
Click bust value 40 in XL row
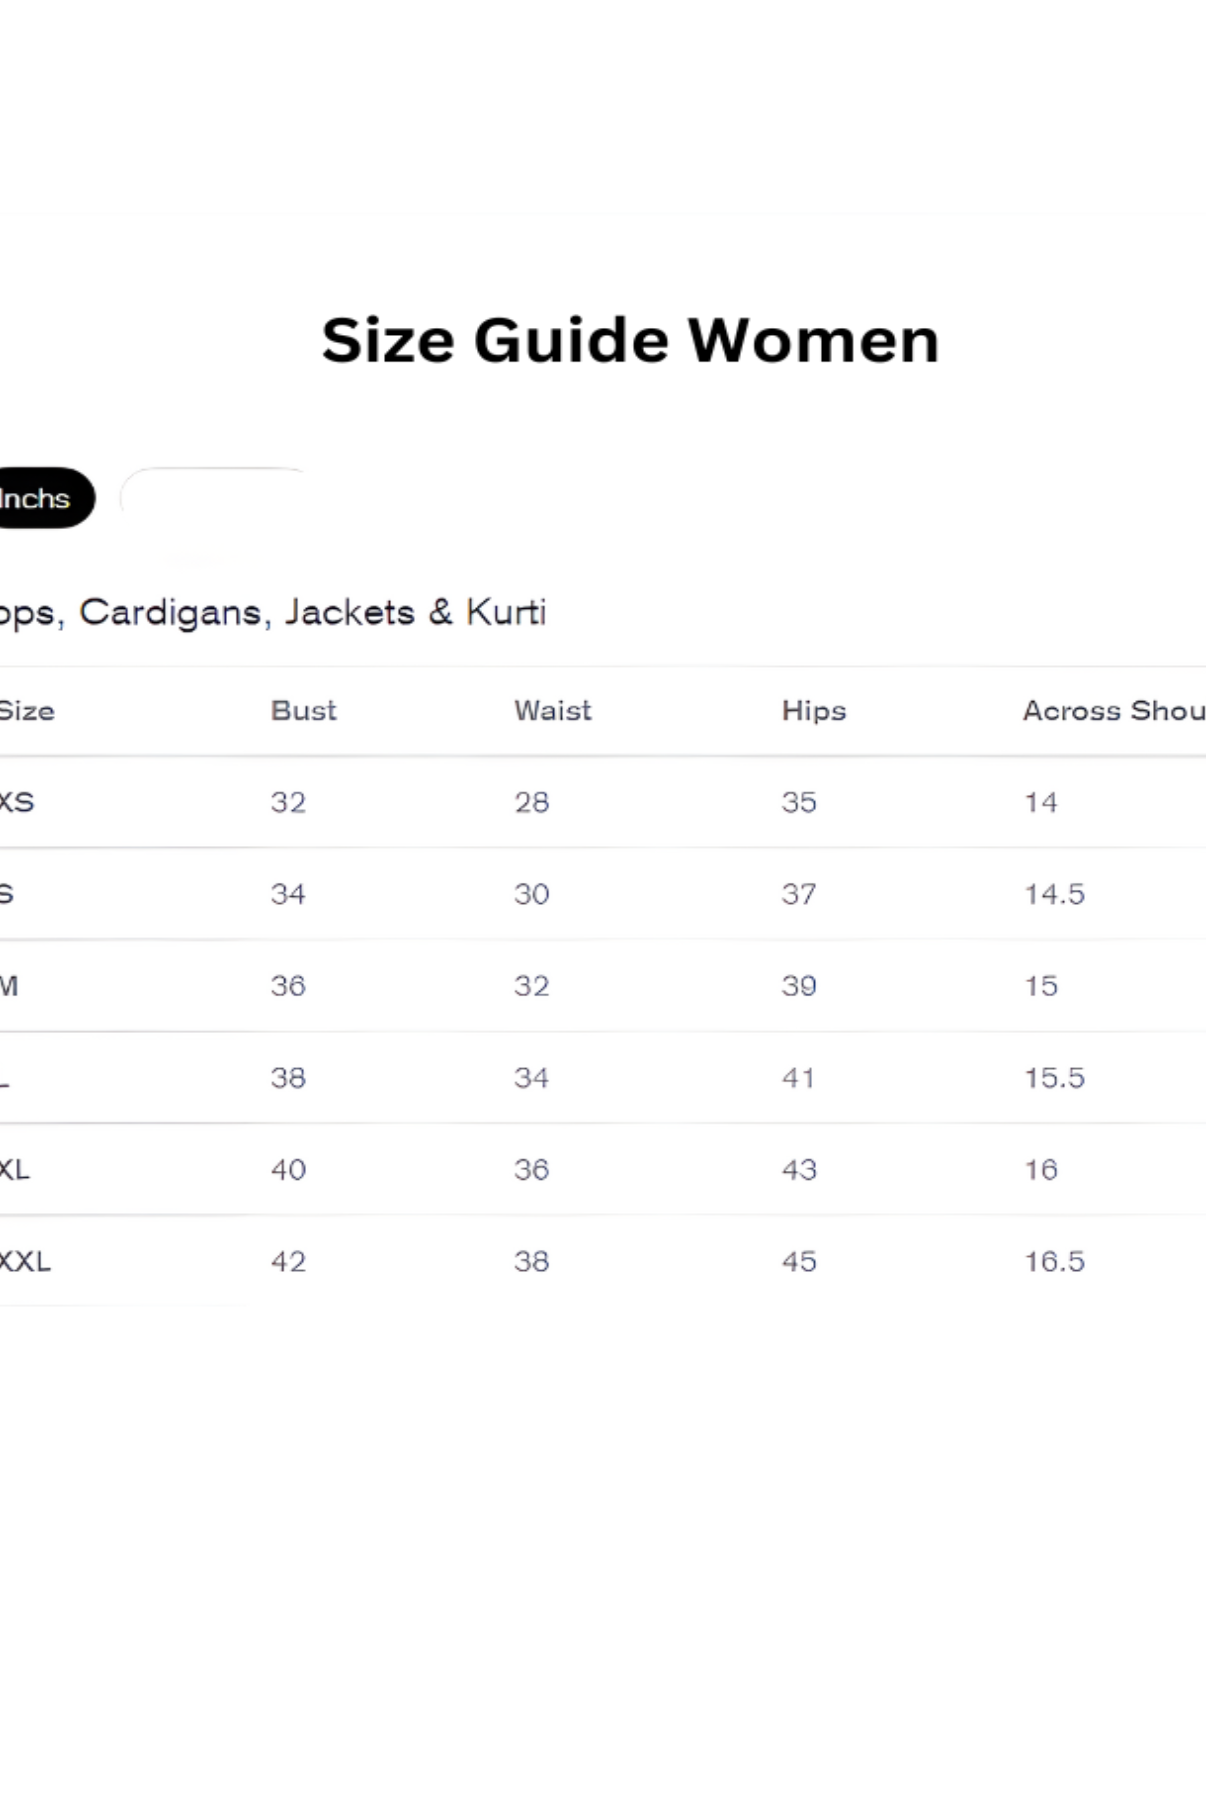point(288,1169)
